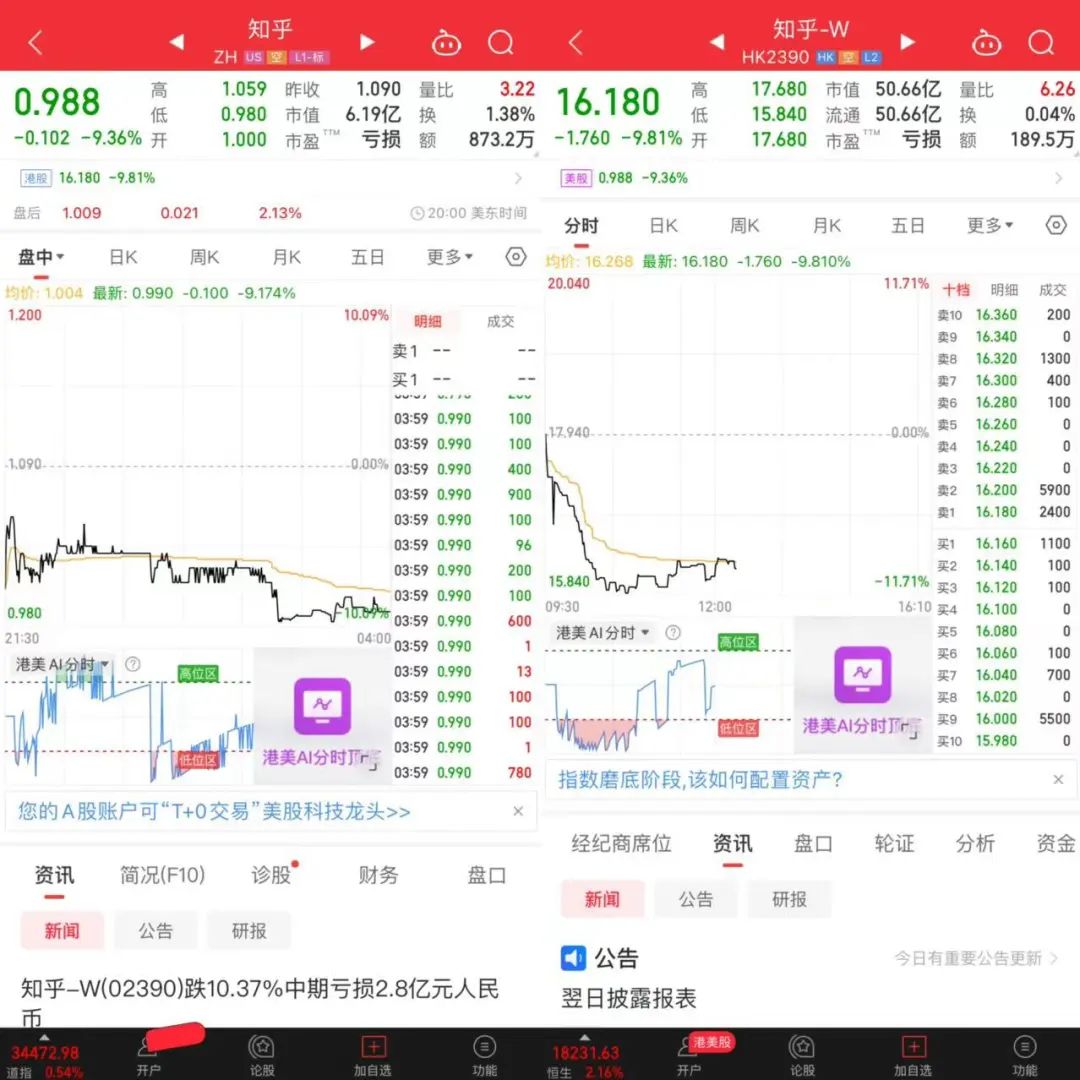Open news headline 知乎-W(02390)跌10.37%
The height and width of the screenshot is (1080, 1080).
(x=260, y=1000)
